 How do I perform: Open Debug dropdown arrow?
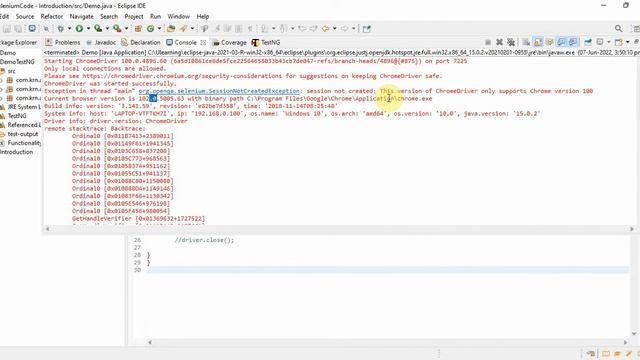click(x=69, y=29)
